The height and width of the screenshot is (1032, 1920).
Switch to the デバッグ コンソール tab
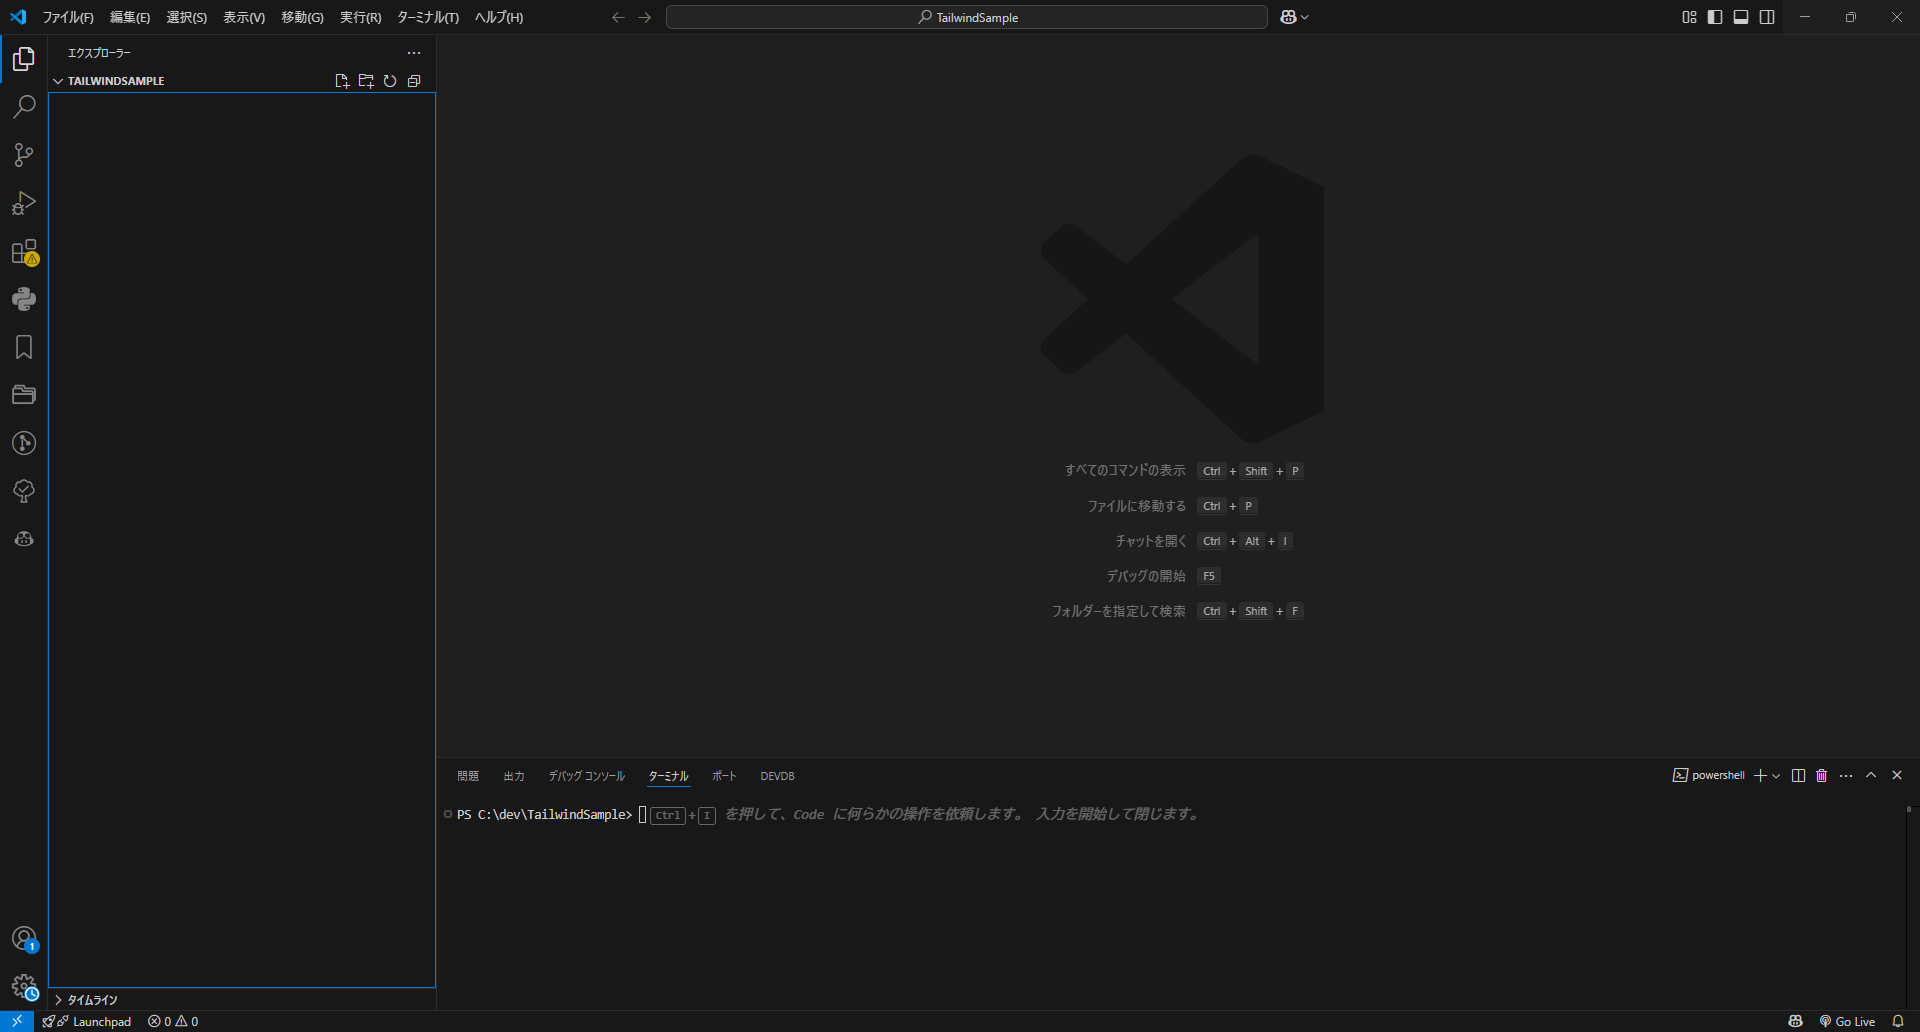click(587, 776)
